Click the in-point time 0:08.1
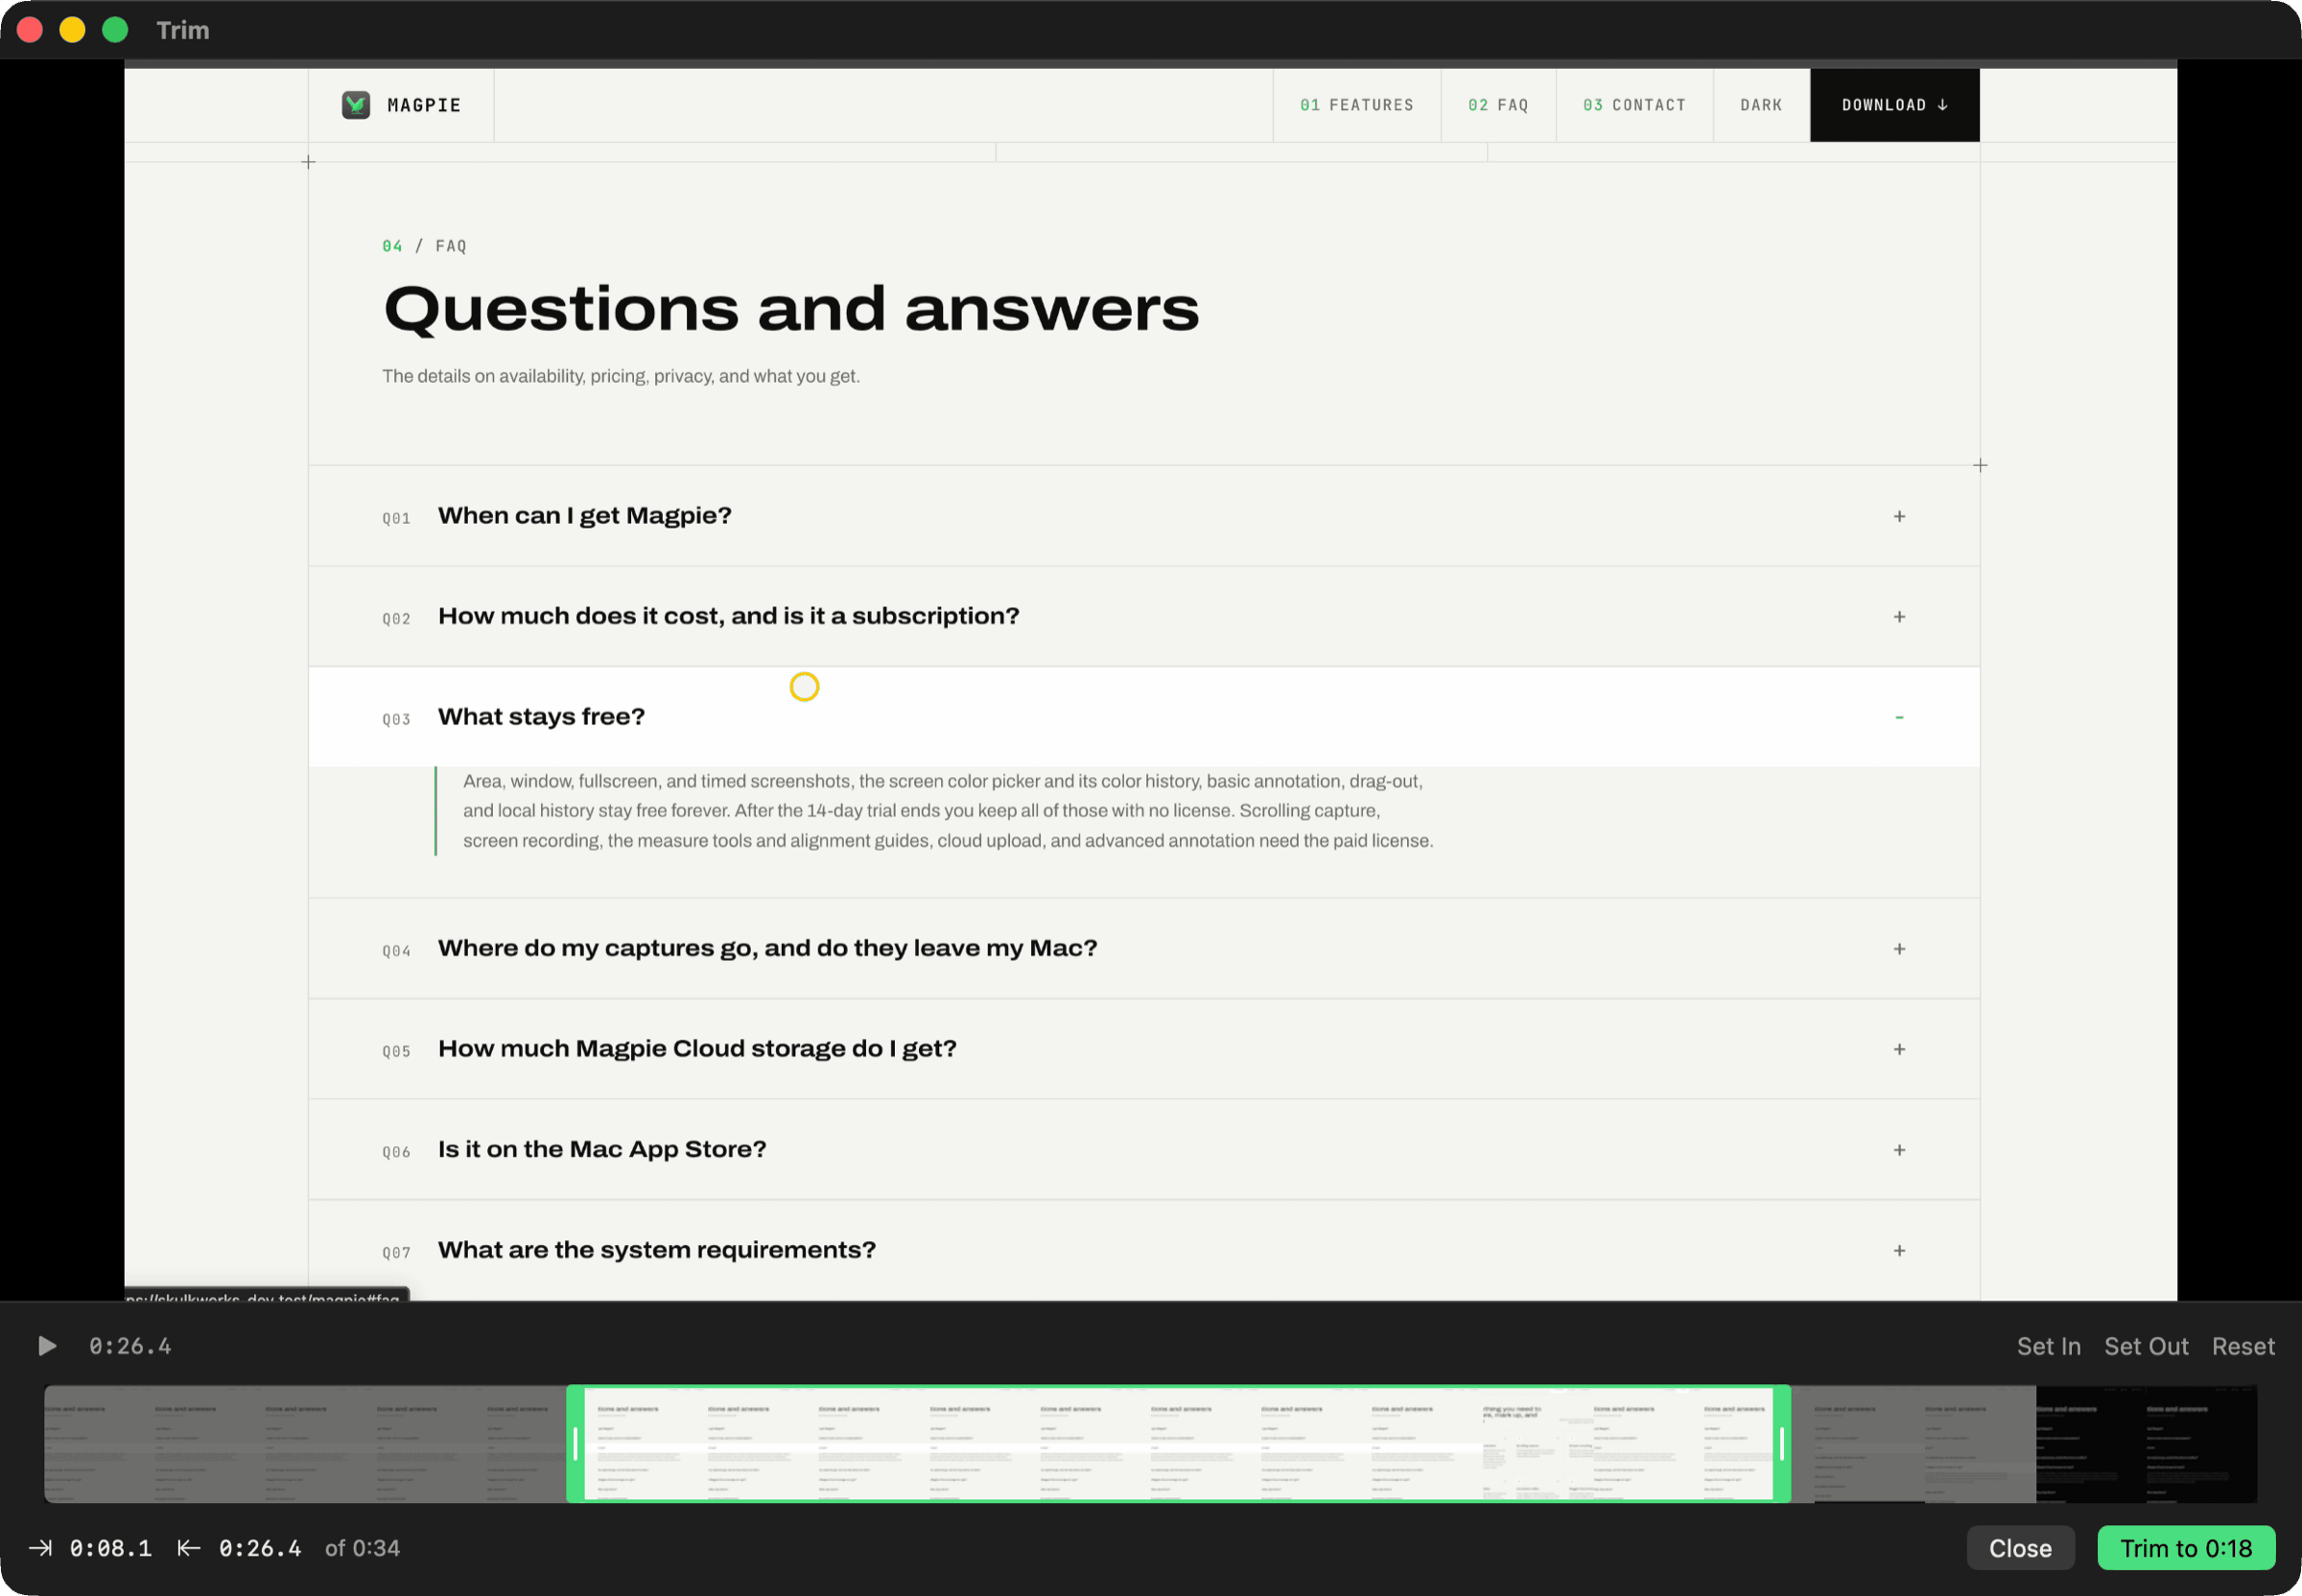Viewport: 2302px width, 1596px height. click(110, 1548)
